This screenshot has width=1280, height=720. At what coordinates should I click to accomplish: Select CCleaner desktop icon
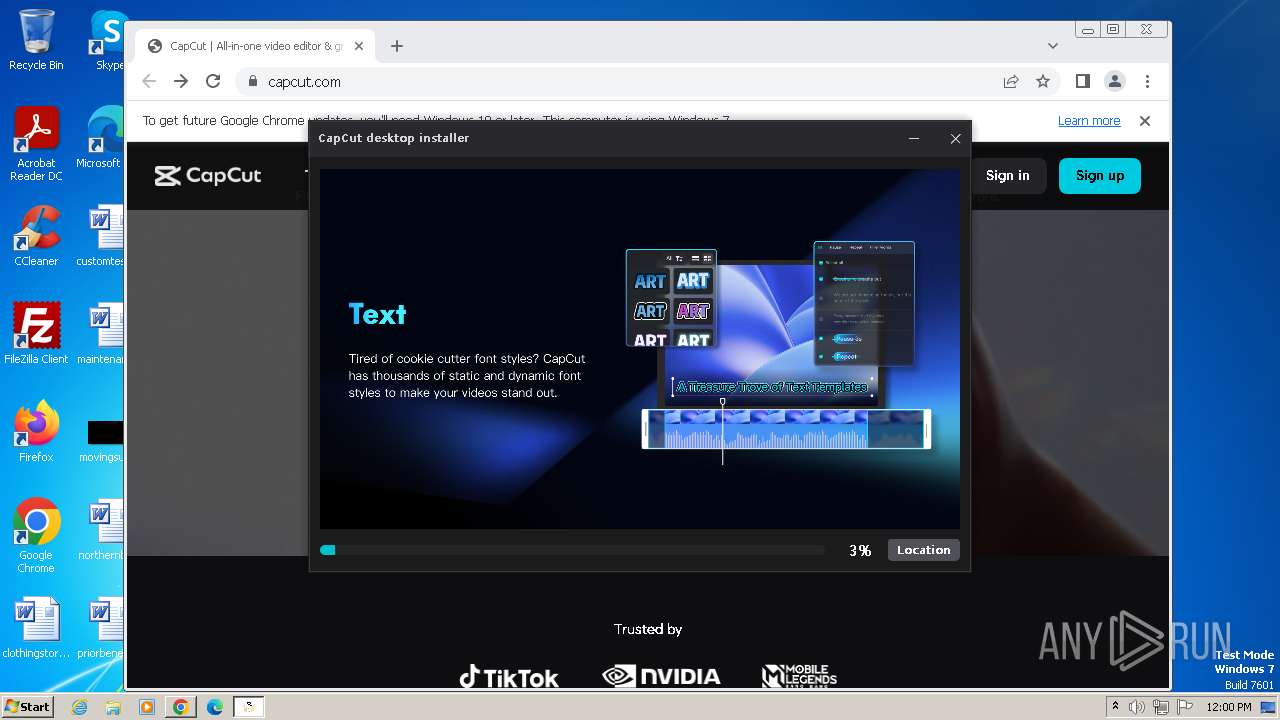pyautogui.click(x=36, y=236)
